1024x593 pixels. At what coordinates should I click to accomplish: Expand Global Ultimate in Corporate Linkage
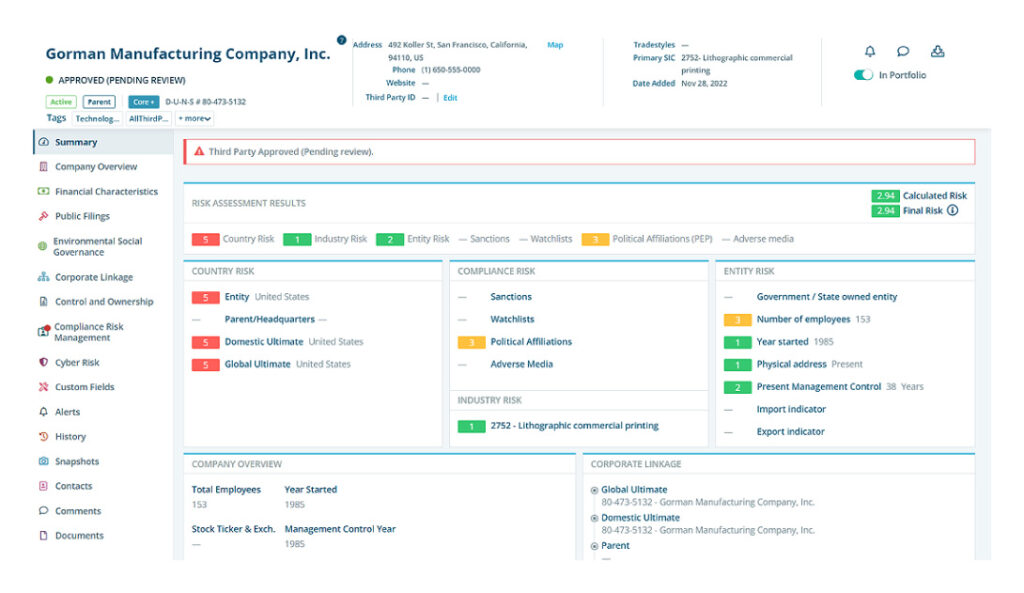coord(594,490)
